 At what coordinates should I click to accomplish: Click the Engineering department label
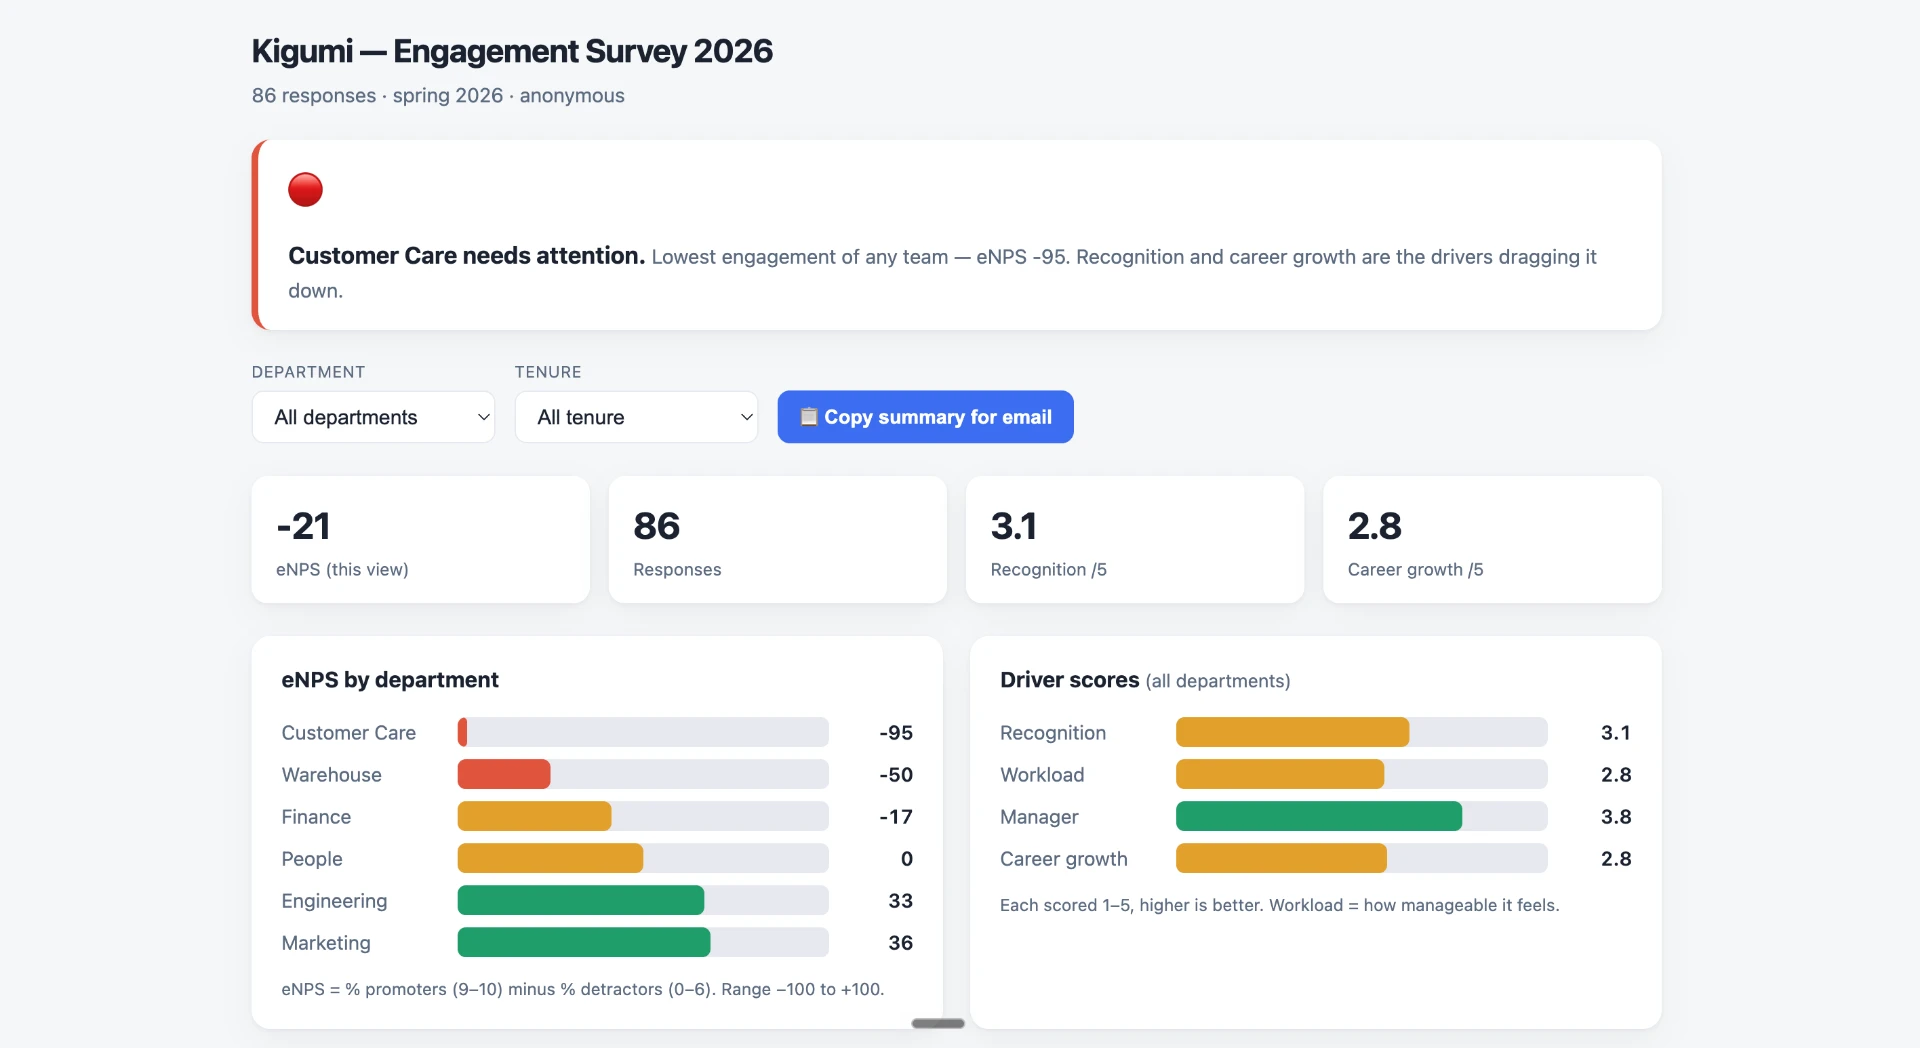pos(334,901)
